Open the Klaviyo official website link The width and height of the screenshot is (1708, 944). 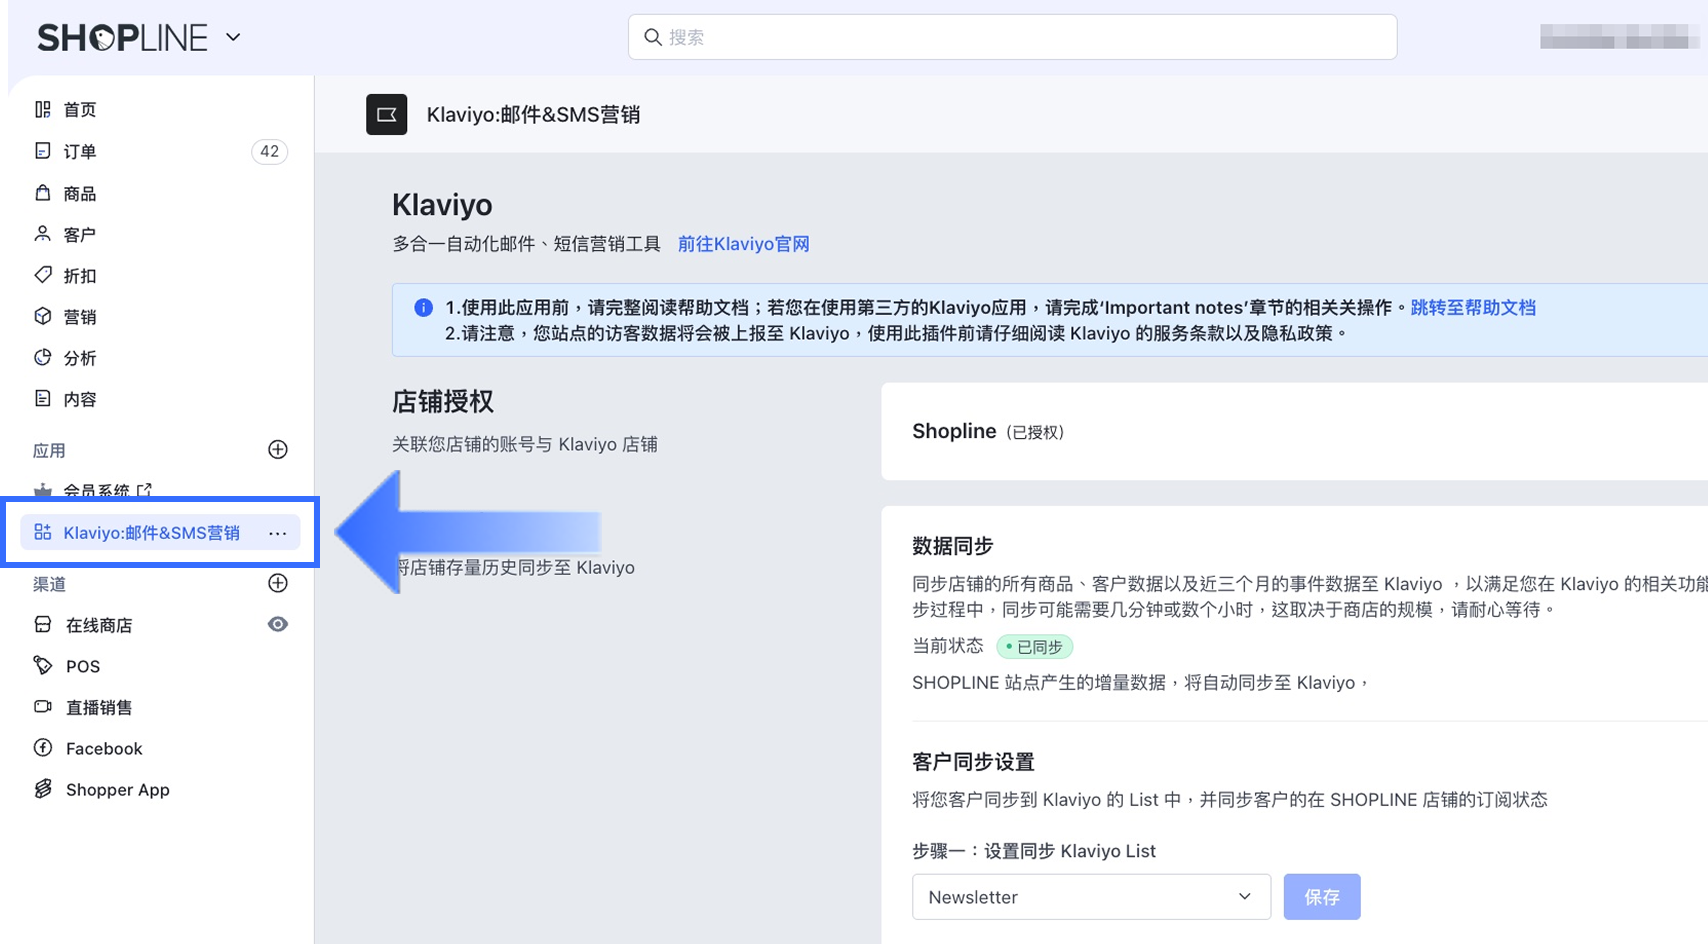pos(743,244)
